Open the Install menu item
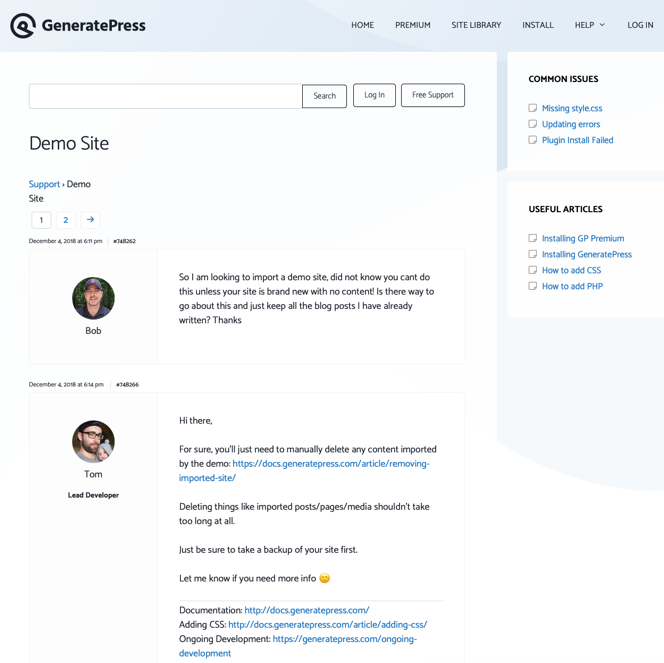This screenshot has height=663, width=664. (x=538, y=25)
